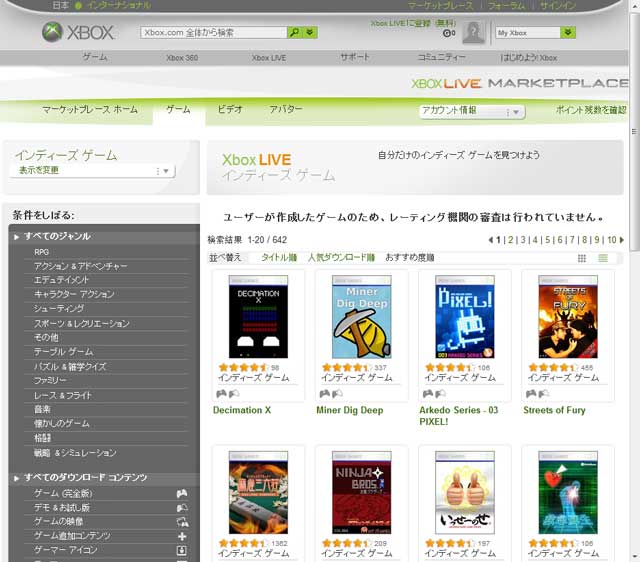Open the Xbox 360 navigation menu
Viewport: 640px width, 562px height.
pos(182,58)
